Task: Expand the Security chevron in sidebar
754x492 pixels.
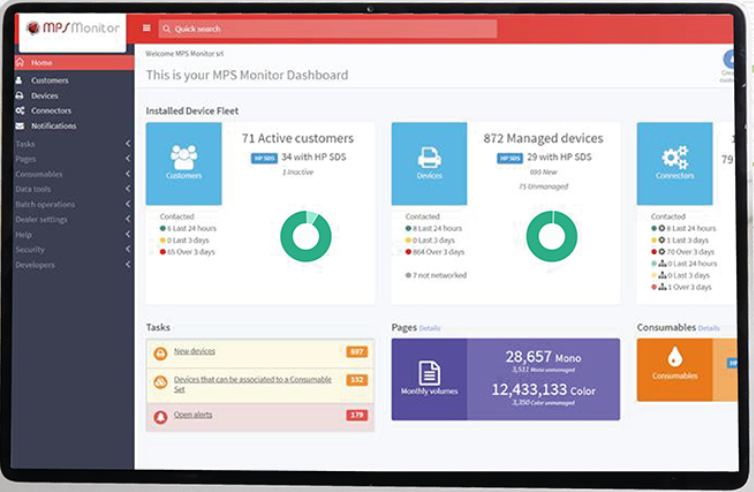Action: pyautogui.click(x=127, y=249)
